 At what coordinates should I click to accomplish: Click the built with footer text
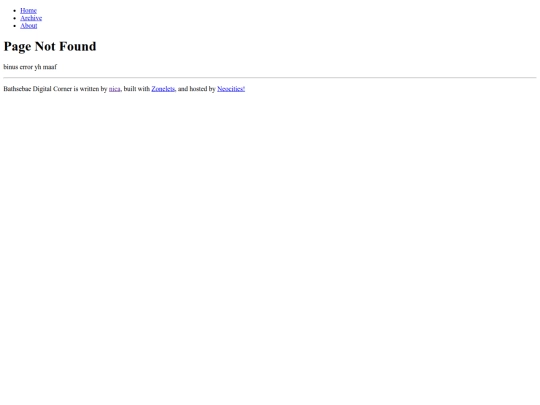tap(137, 89)
